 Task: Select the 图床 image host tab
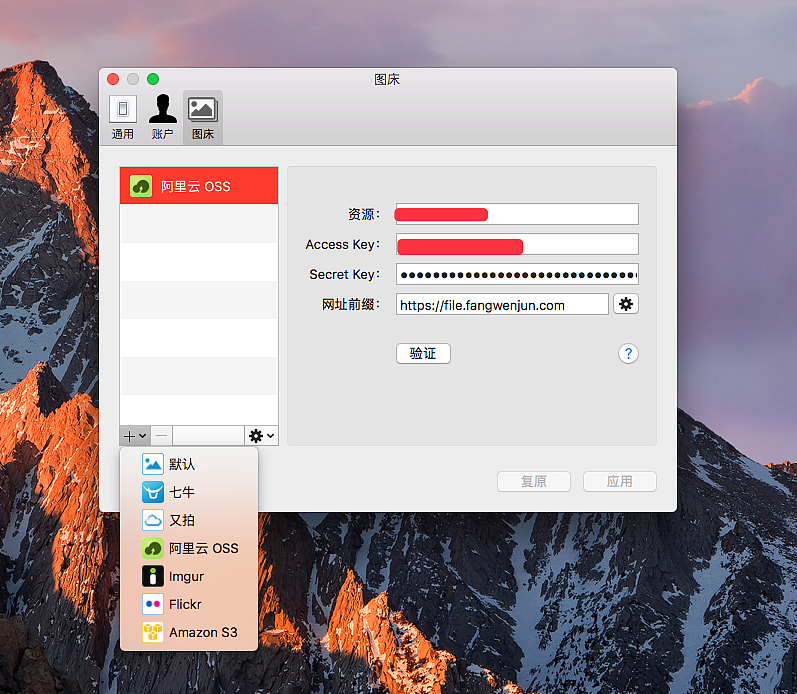(x=203, y=118)
